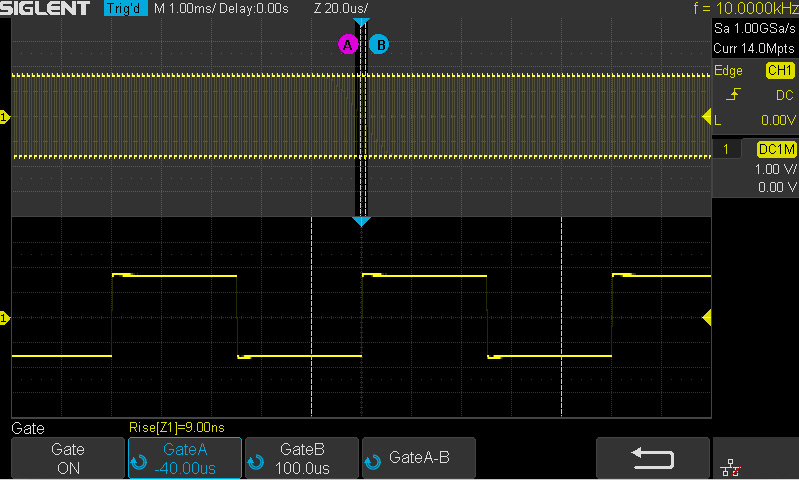Click trigger level arrow in zoom window

click(x=706, y=318)
